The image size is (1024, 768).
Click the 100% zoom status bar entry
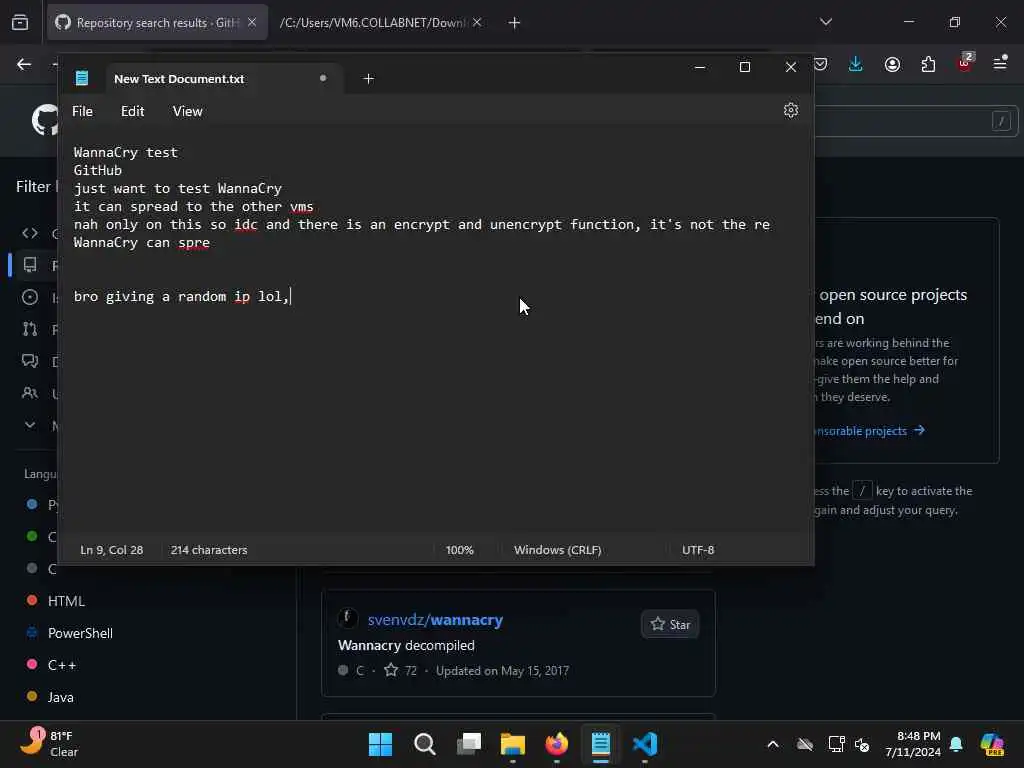click(x=460, y=550)
